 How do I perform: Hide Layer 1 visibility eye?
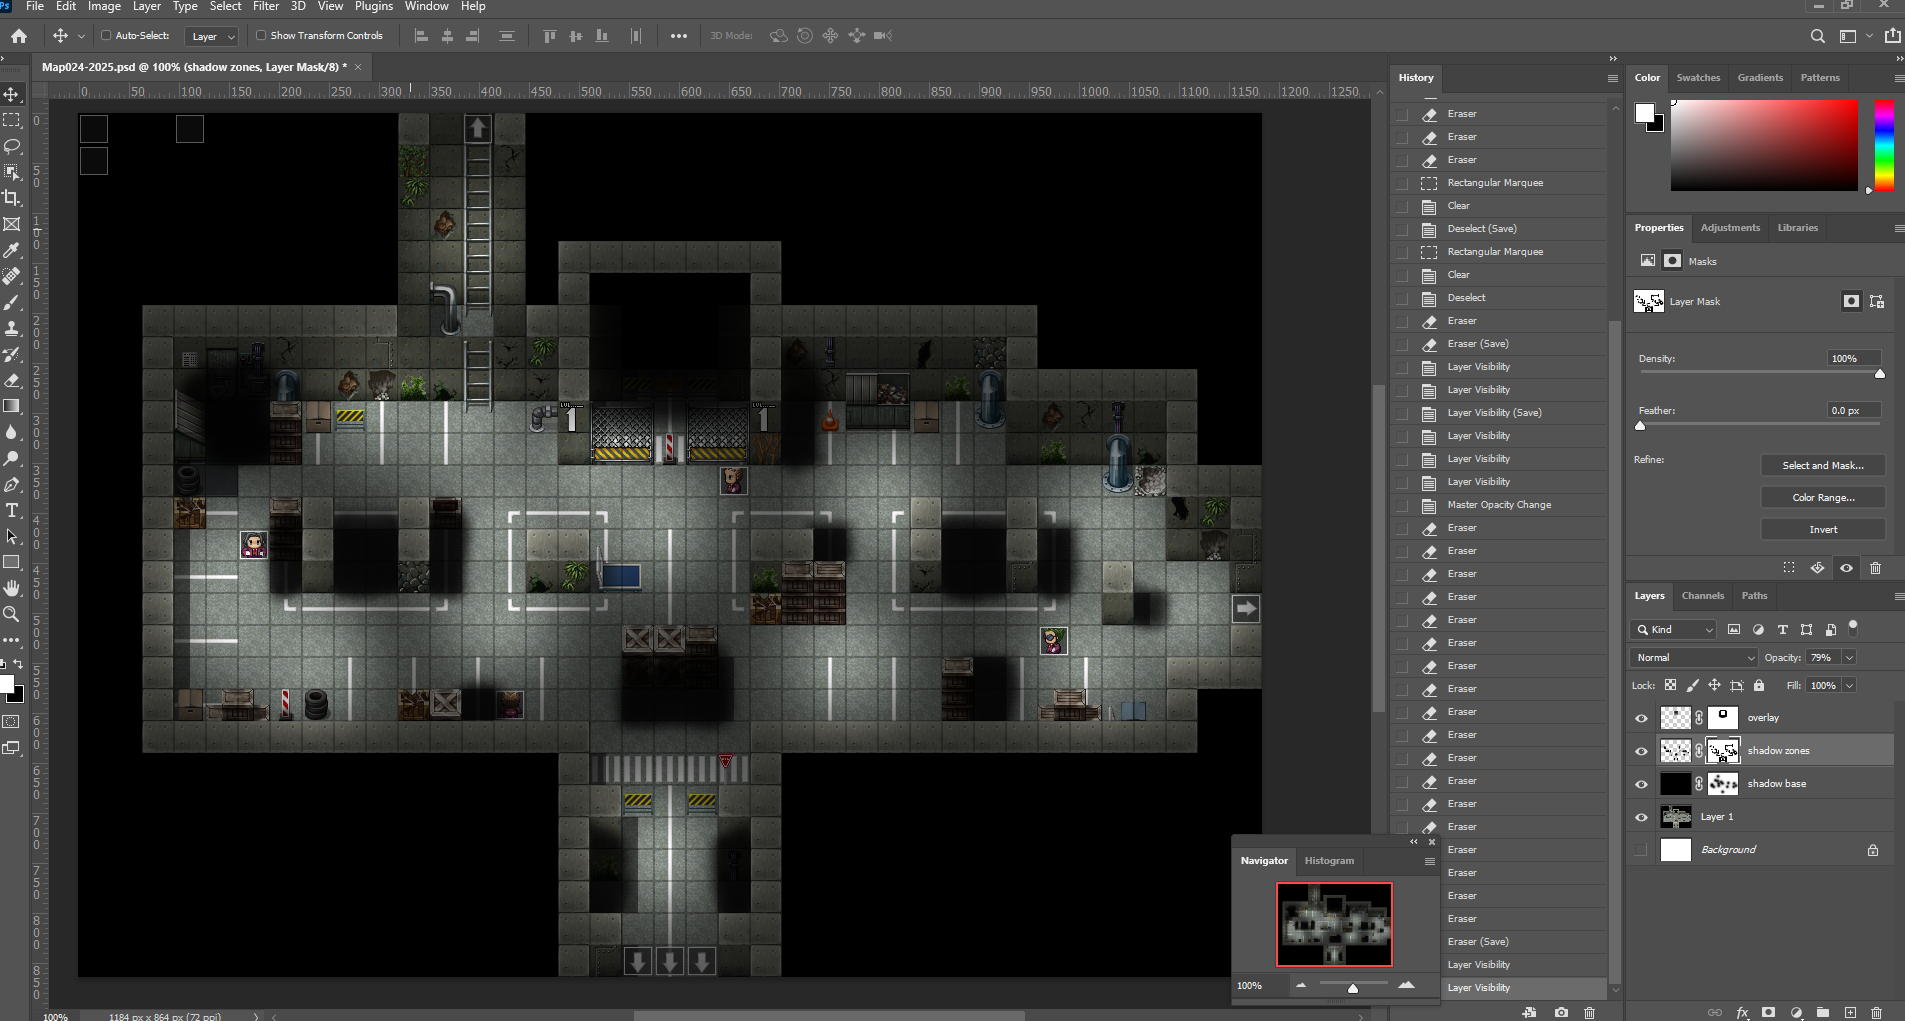click(x=1641, y=817)
